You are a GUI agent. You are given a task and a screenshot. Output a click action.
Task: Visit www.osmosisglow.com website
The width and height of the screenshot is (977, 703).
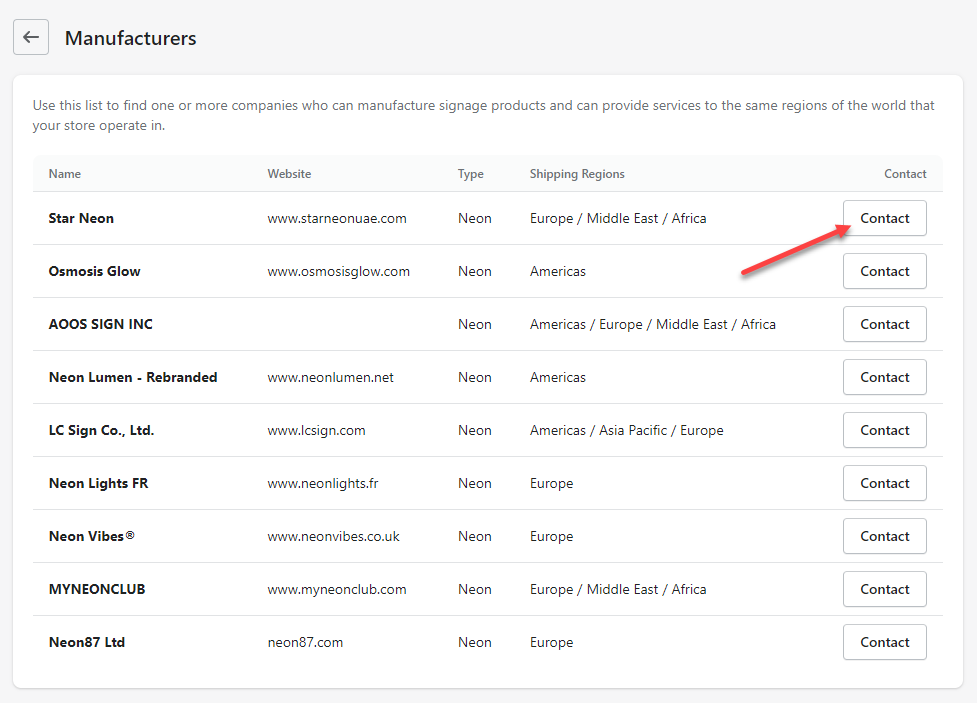click(338, 271)
